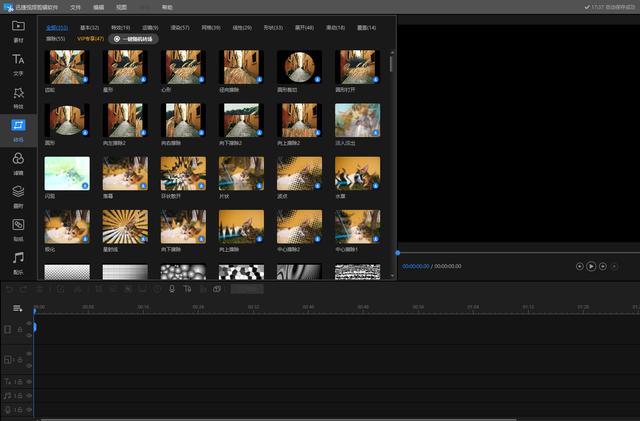Click the one-key random transition button
This screenshot has height=421, width=640.
[133, 39]
